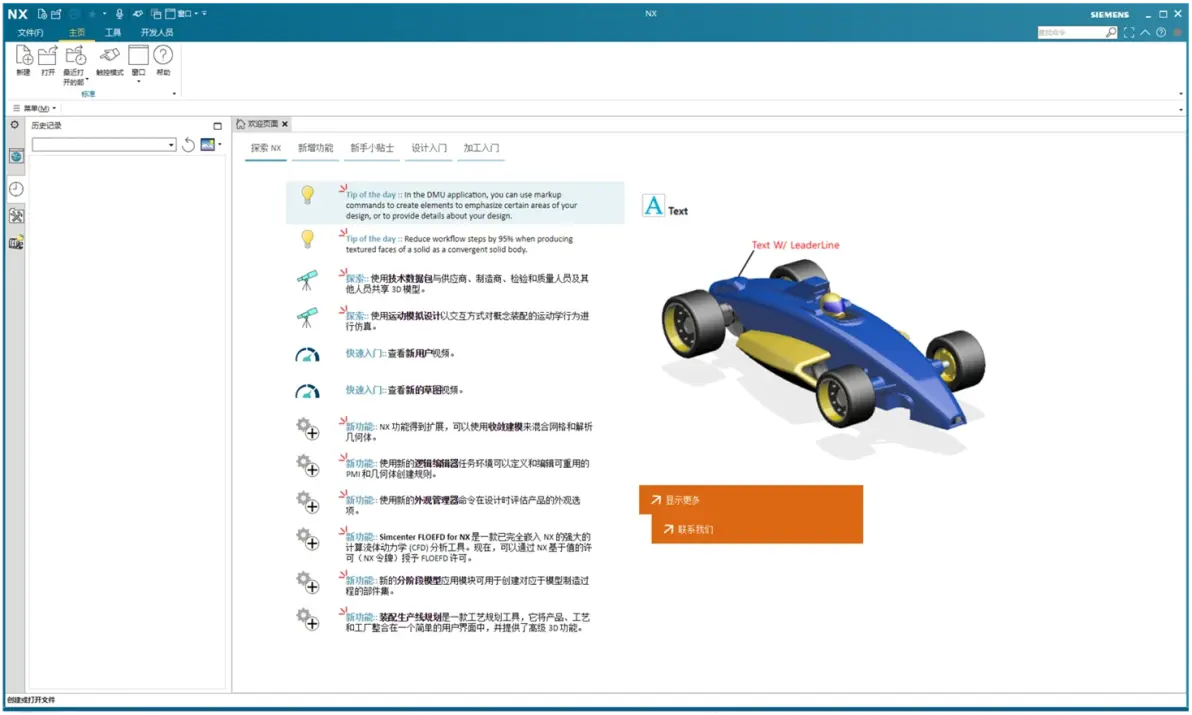Click the 联系我们 orange button
The width and height of the screenshot is (1192, 715).
tap(756, 529)
